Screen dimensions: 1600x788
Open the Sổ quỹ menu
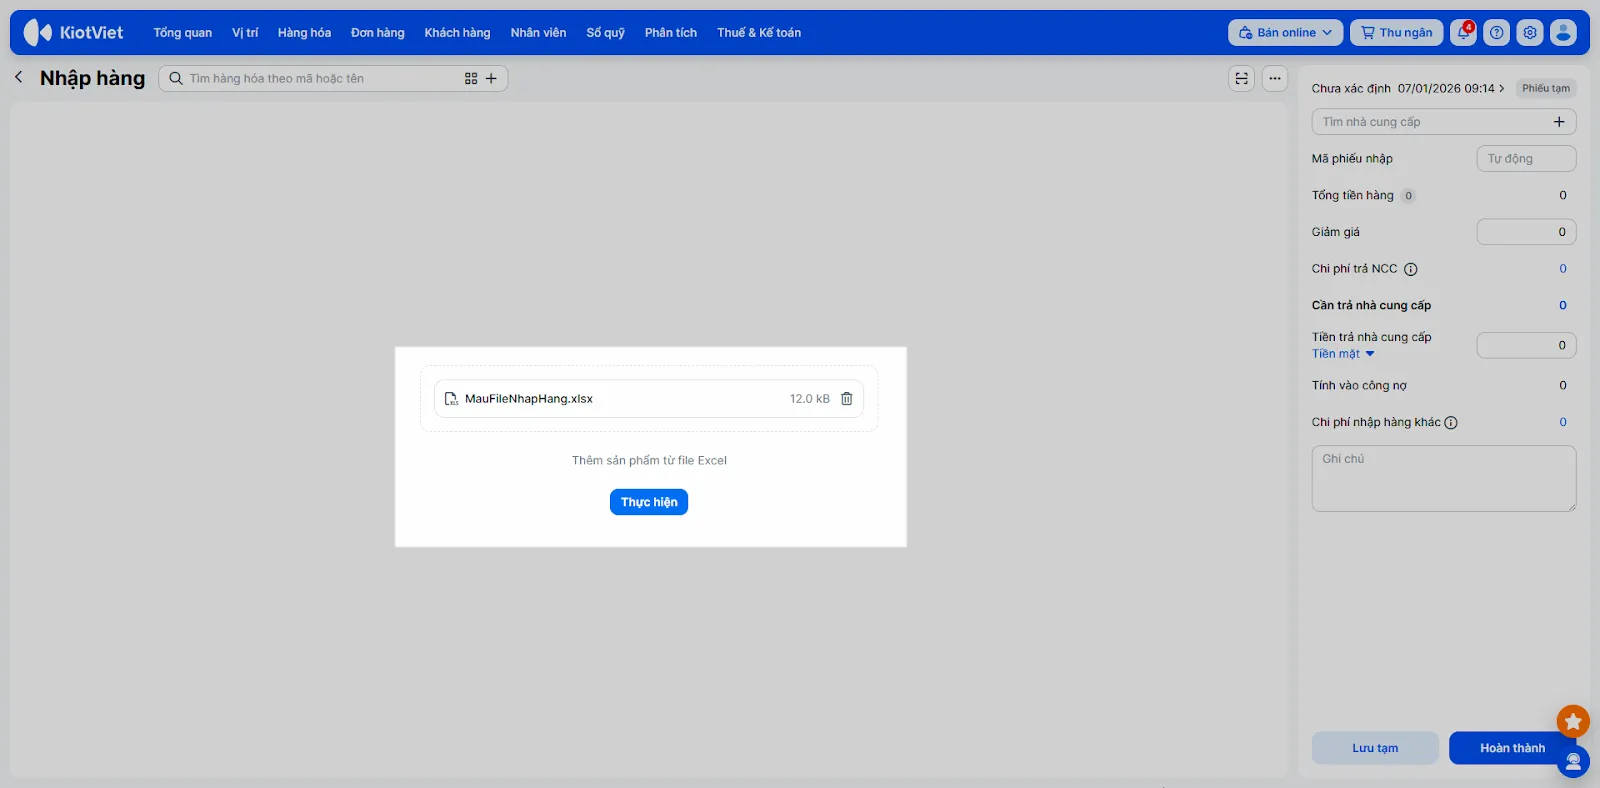point(605,33)
